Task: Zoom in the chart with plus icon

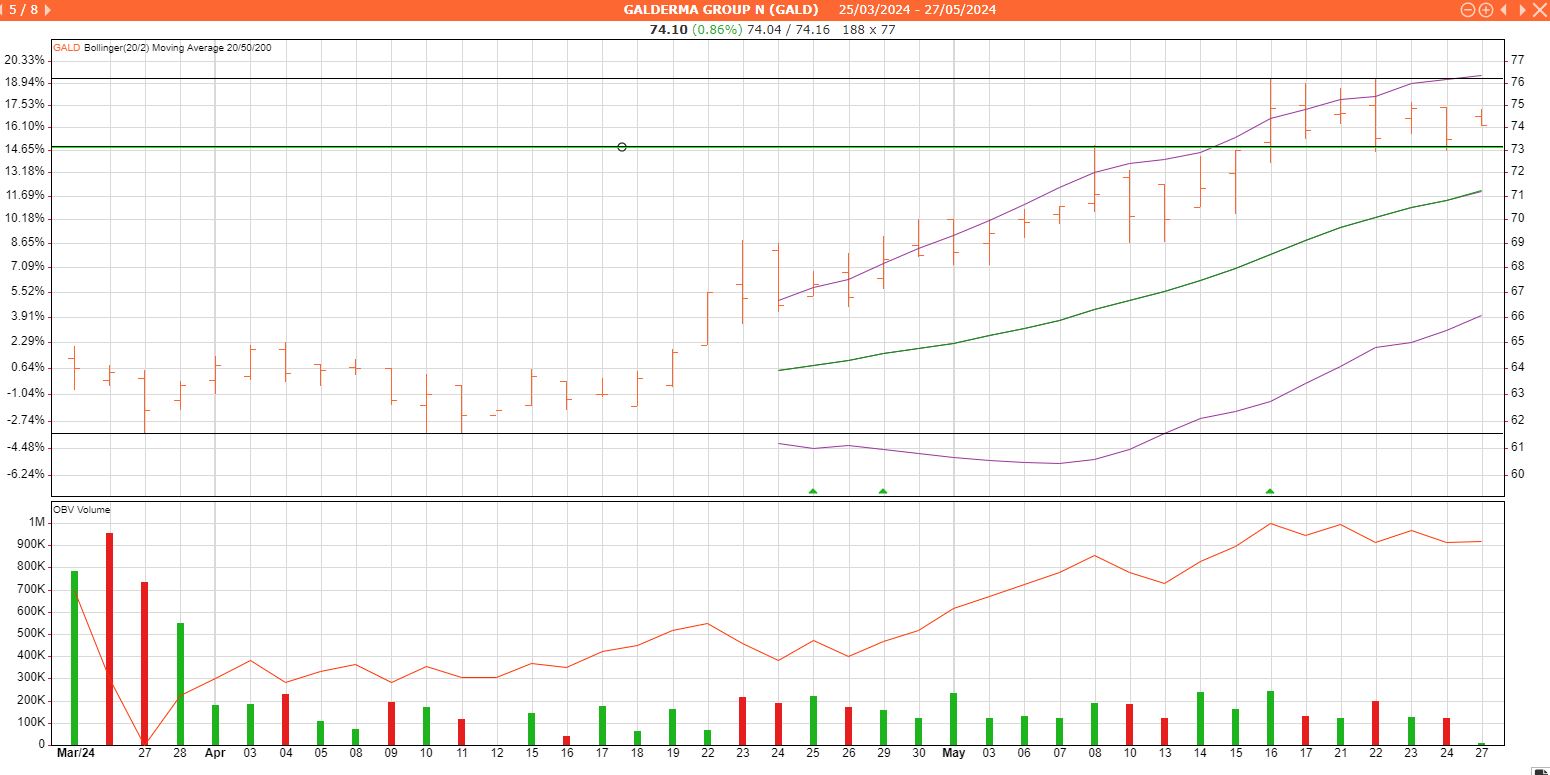Action: [1486, 10]
